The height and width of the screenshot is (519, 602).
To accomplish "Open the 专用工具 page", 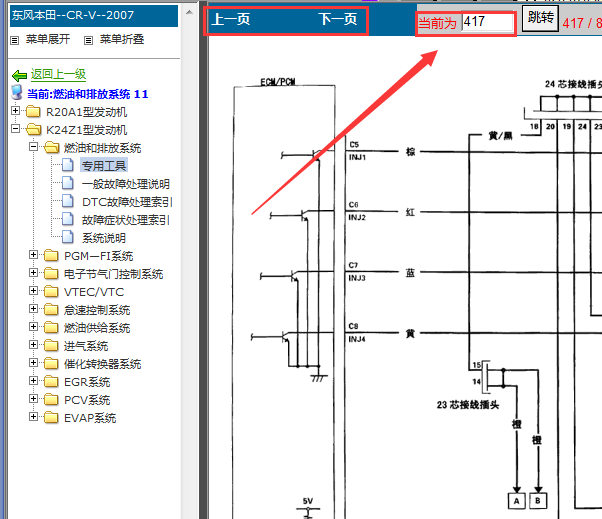I will (x=104, y=166).
